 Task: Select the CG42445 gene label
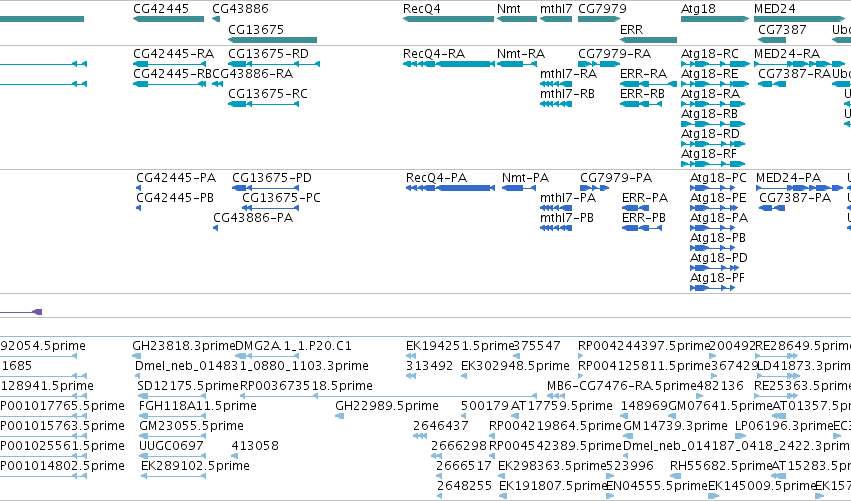(161, 9)
